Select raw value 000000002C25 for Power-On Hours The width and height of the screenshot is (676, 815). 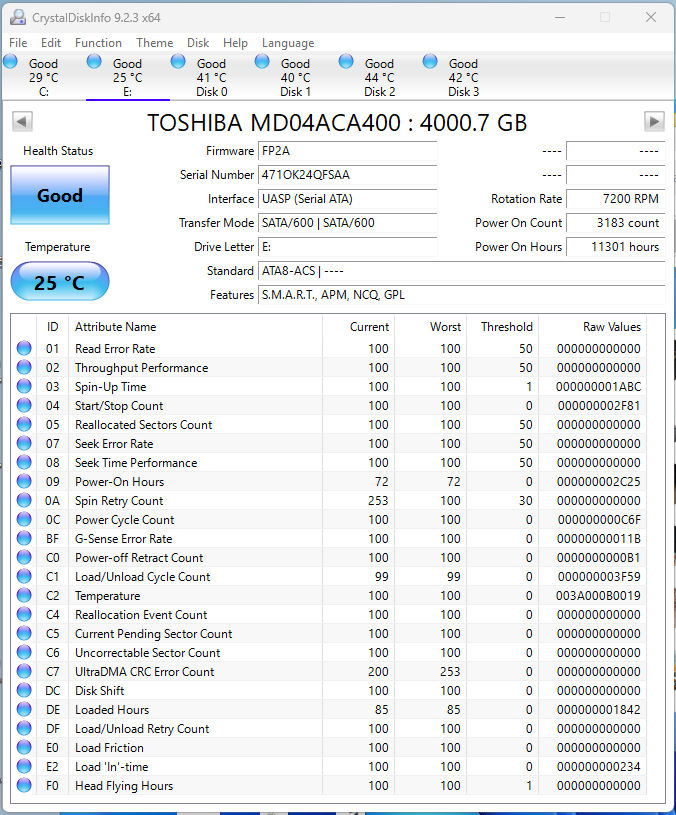click(x=599, y=482)
